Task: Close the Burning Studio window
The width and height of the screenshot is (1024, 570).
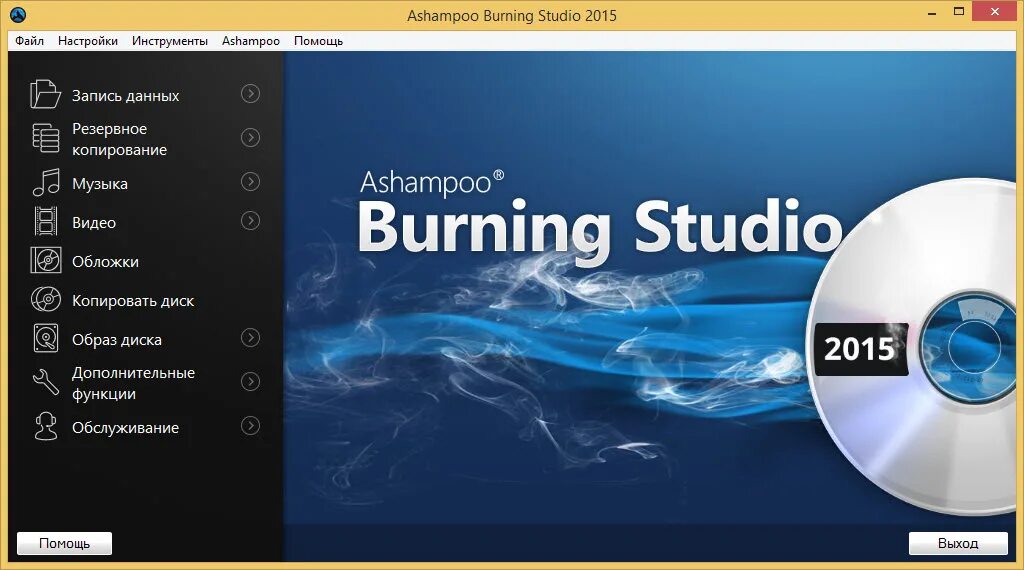Action: tap(995, 12)
